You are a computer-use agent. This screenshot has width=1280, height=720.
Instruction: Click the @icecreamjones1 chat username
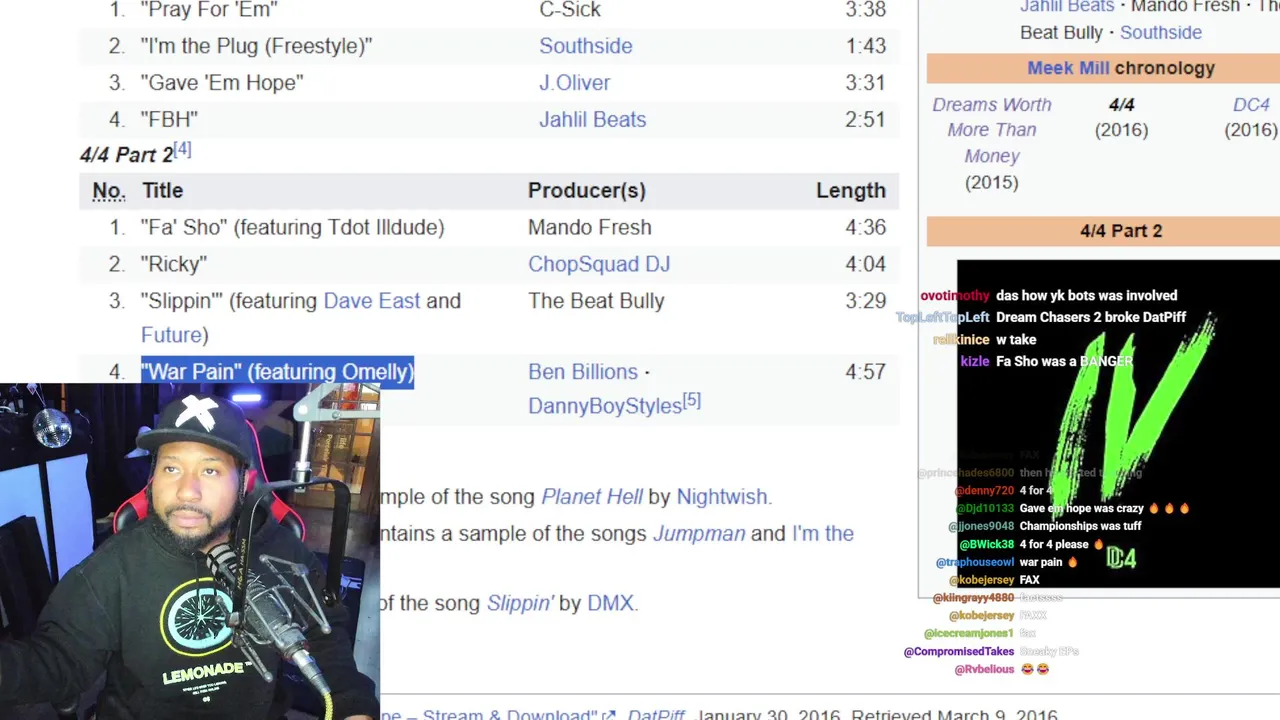968,634
